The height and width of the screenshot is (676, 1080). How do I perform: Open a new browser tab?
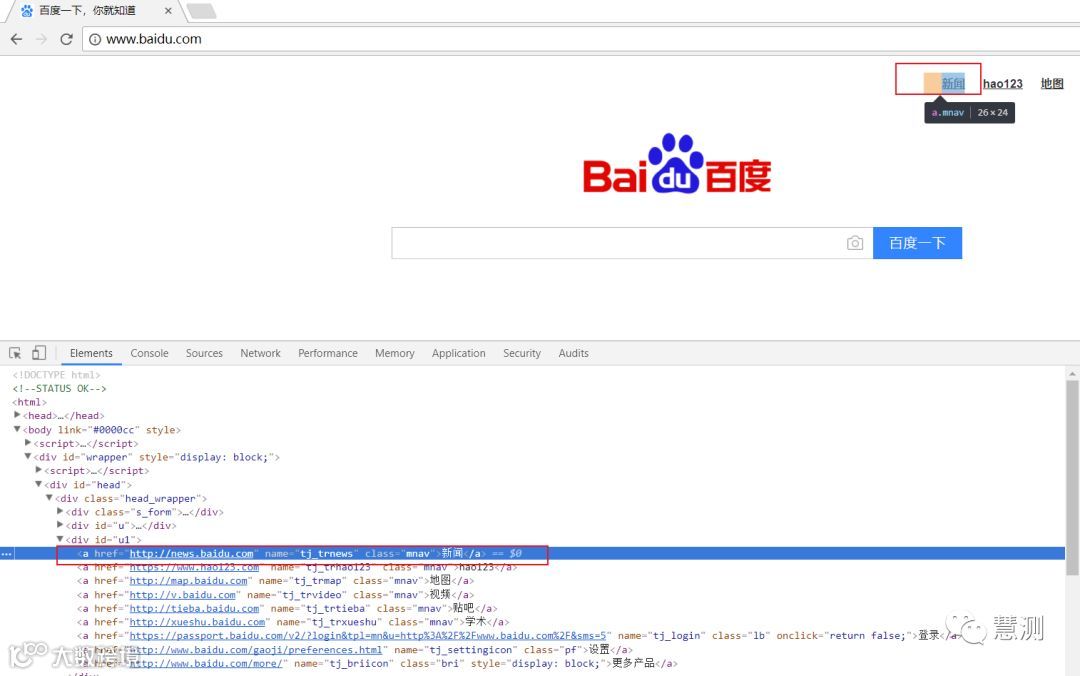point(201,11)
